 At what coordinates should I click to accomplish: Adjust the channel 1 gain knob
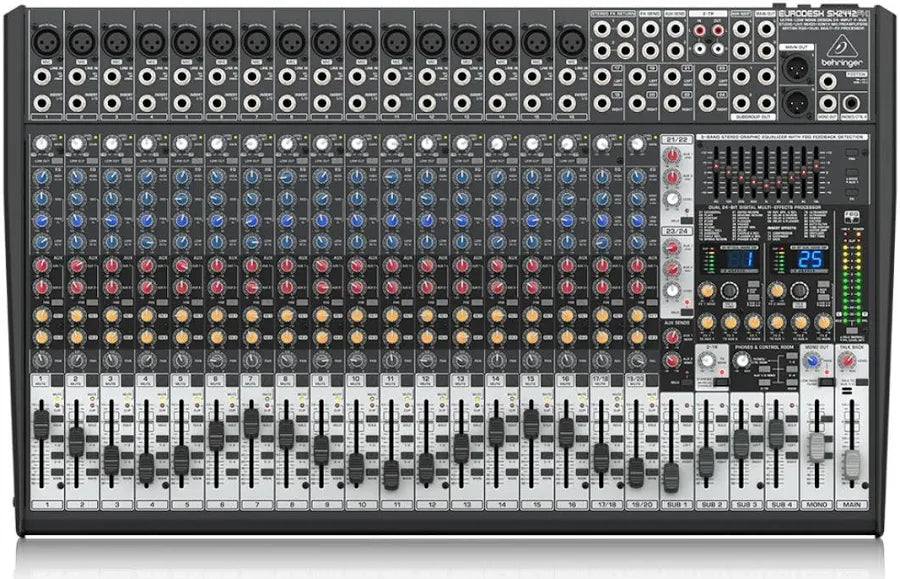41,144
